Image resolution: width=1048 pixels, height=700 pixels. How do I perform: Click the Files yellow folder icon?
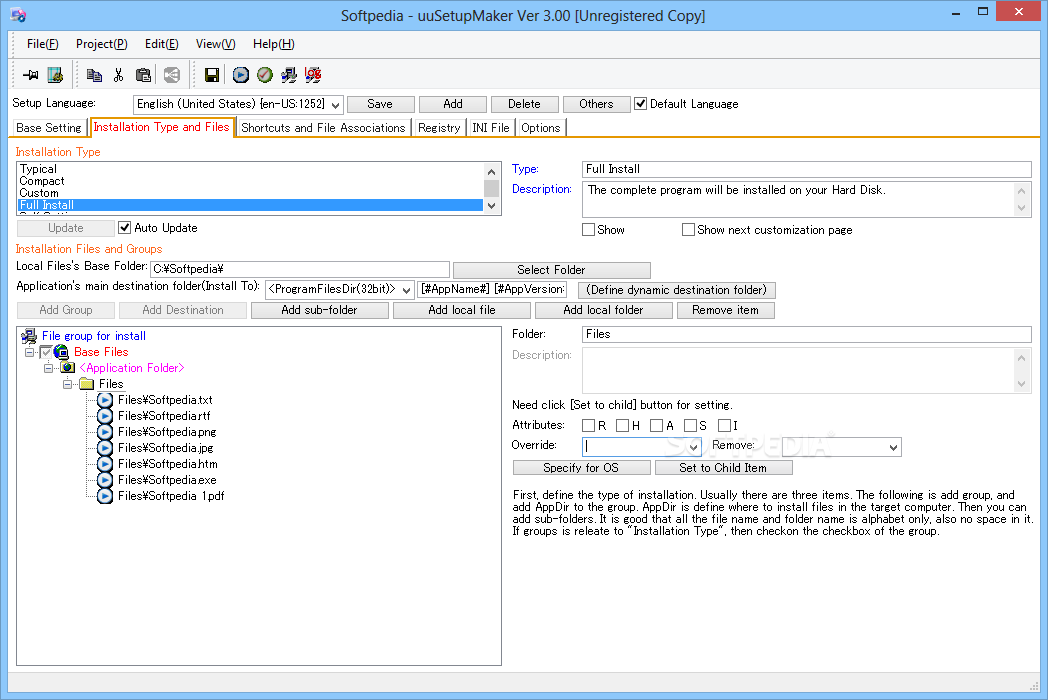[86, 384]
